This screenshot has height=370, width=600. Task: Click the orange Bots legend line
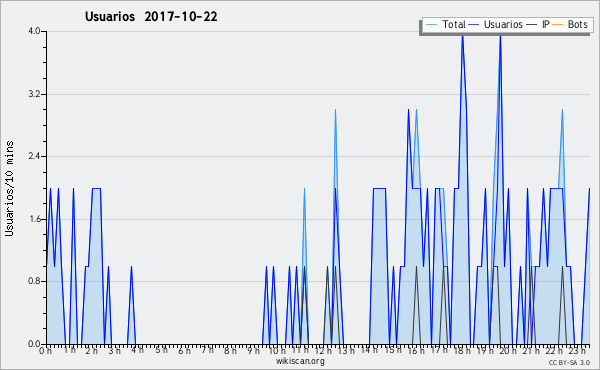pos(558,25)
